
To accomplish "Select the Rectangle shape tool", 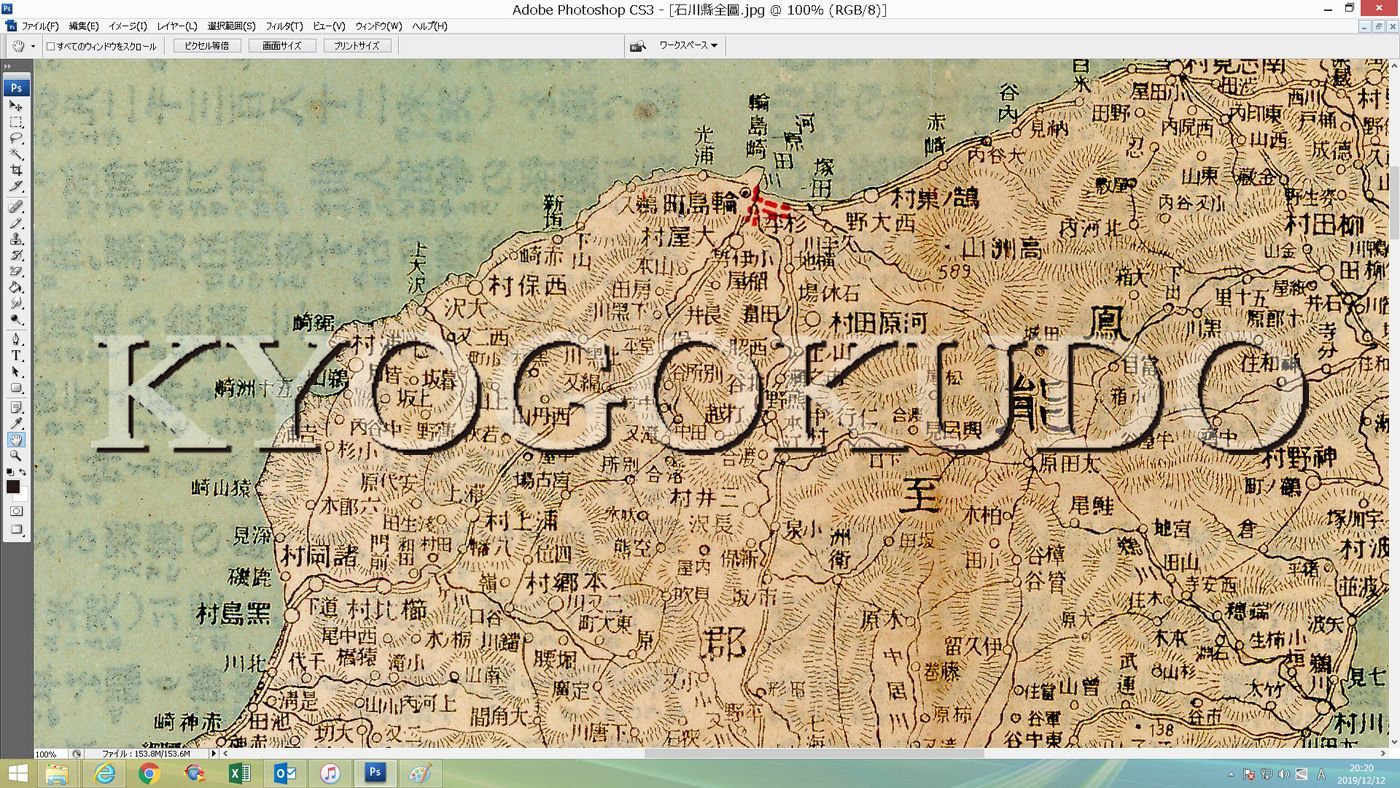I will [16, 387].
